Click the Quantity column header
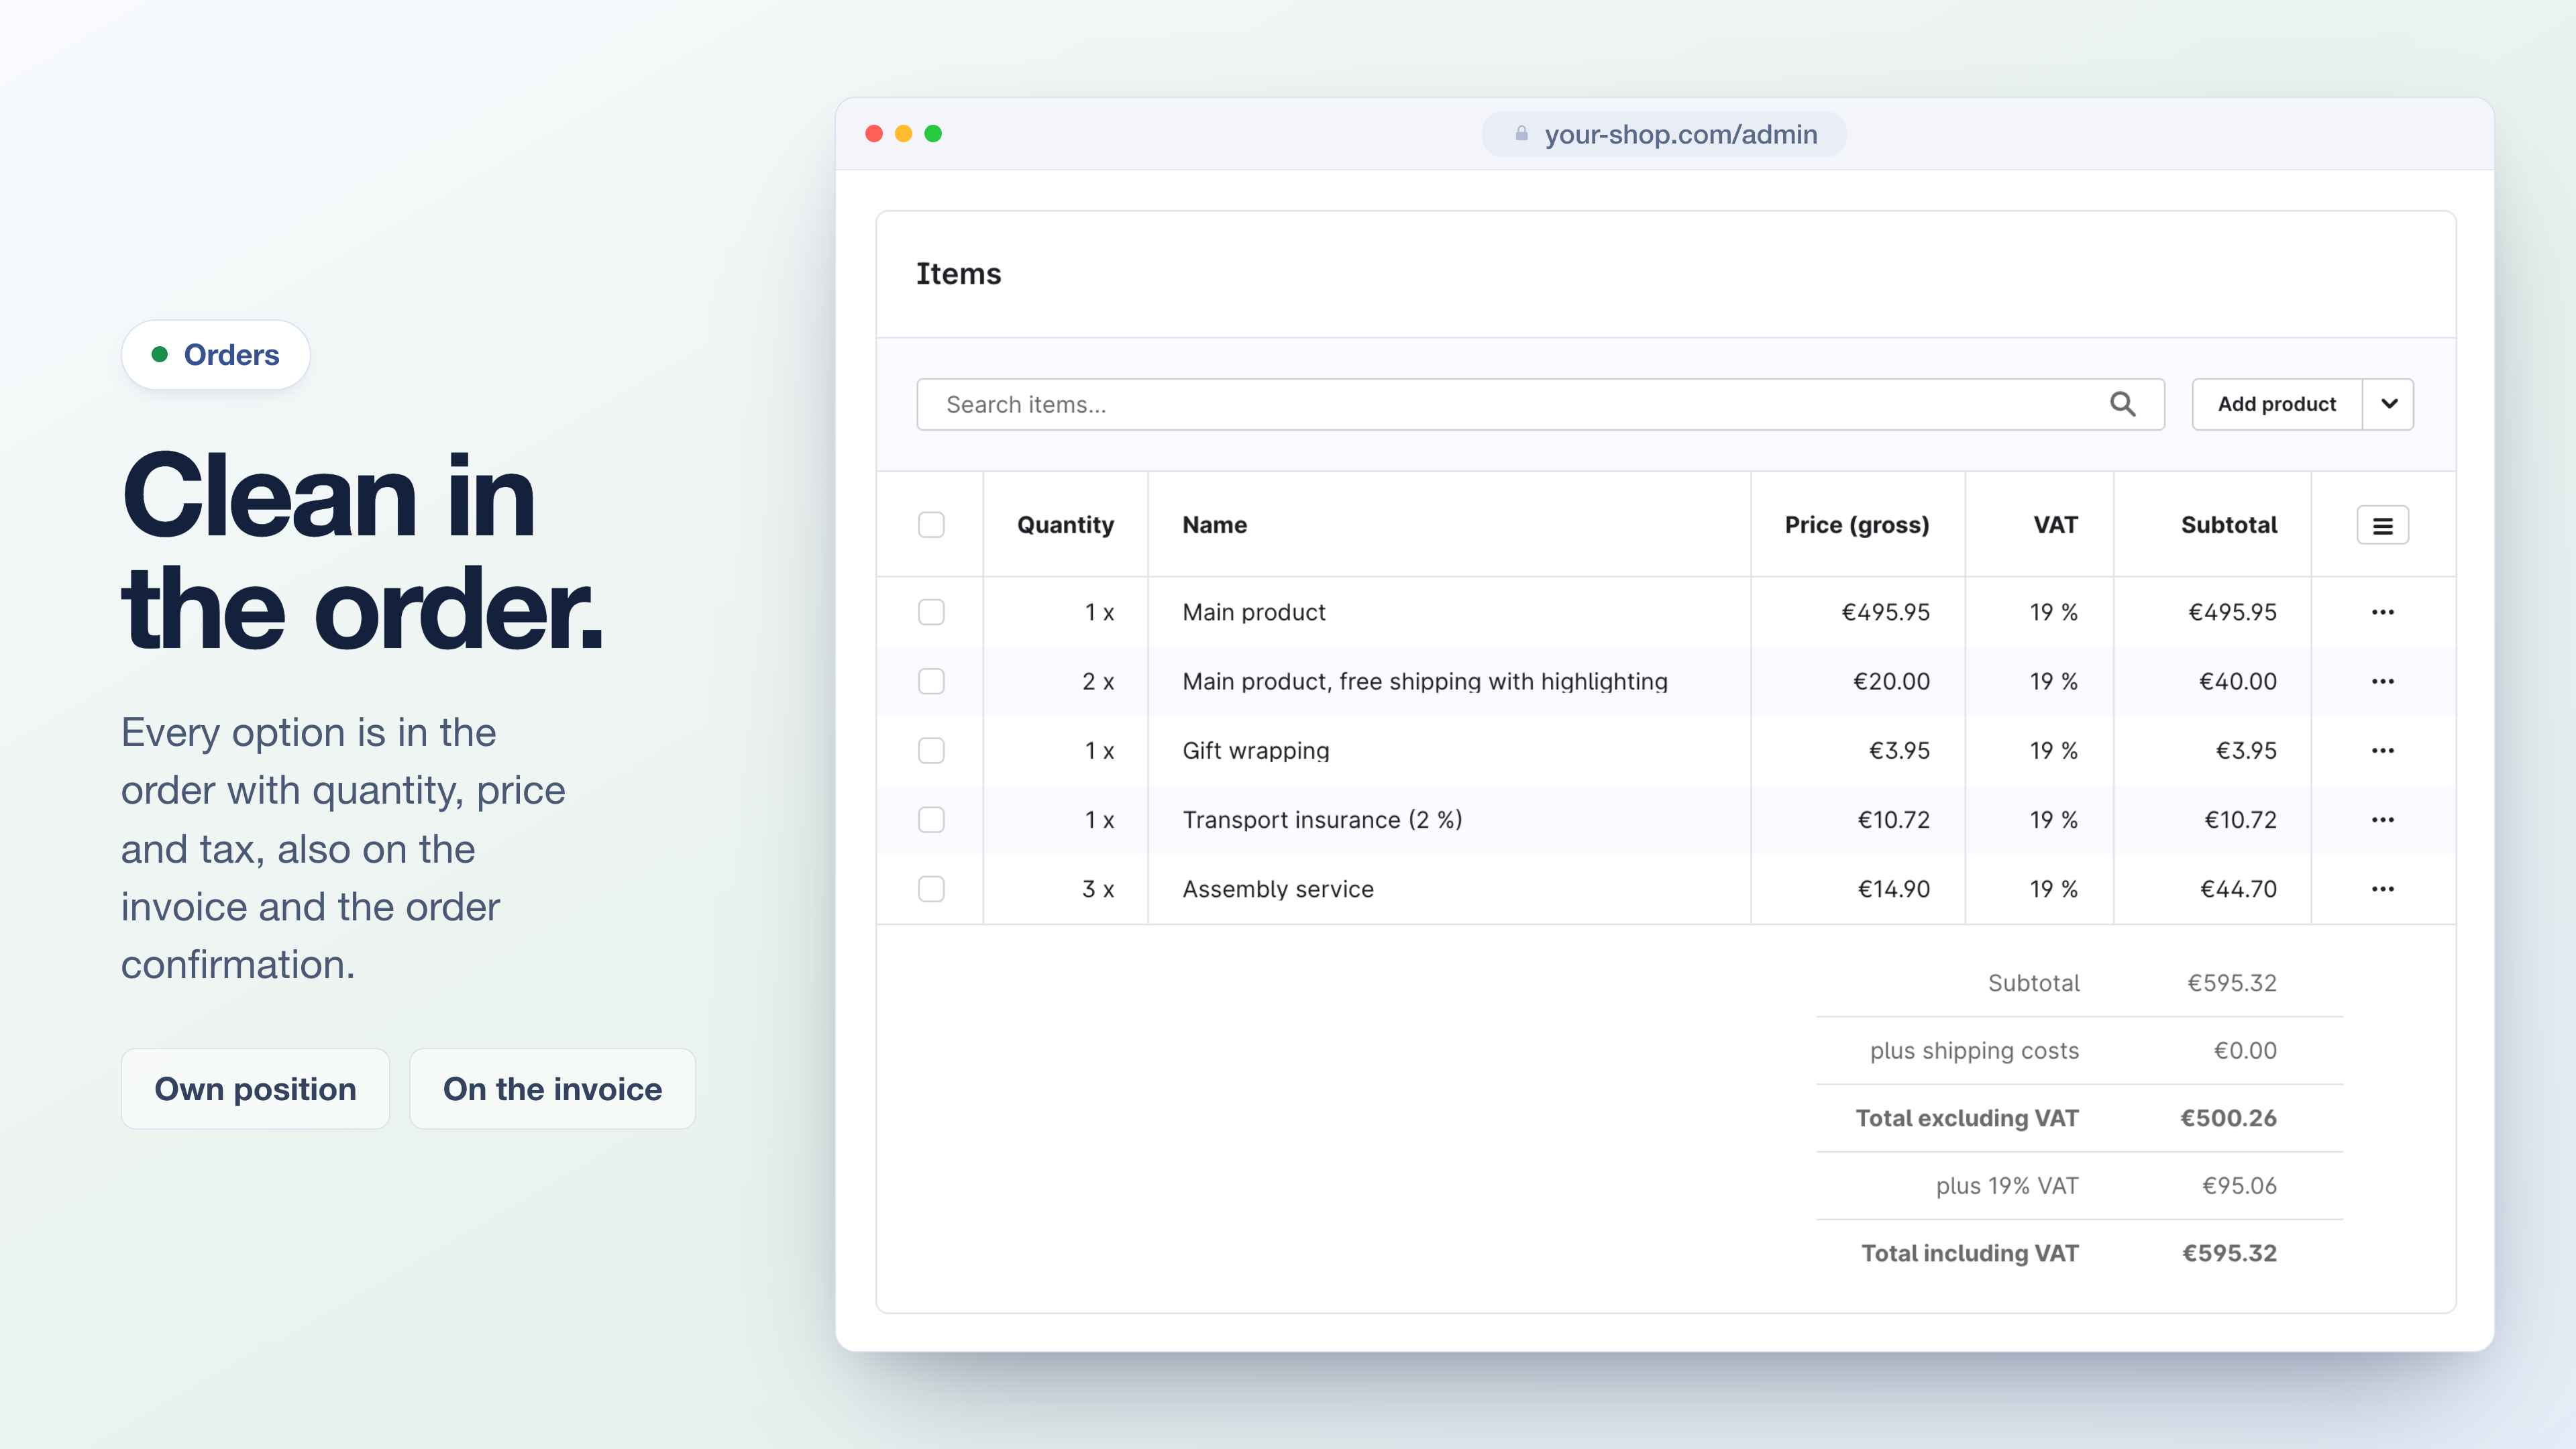The width and height of the screenshot is (2576, 1449). (1065, 525)
